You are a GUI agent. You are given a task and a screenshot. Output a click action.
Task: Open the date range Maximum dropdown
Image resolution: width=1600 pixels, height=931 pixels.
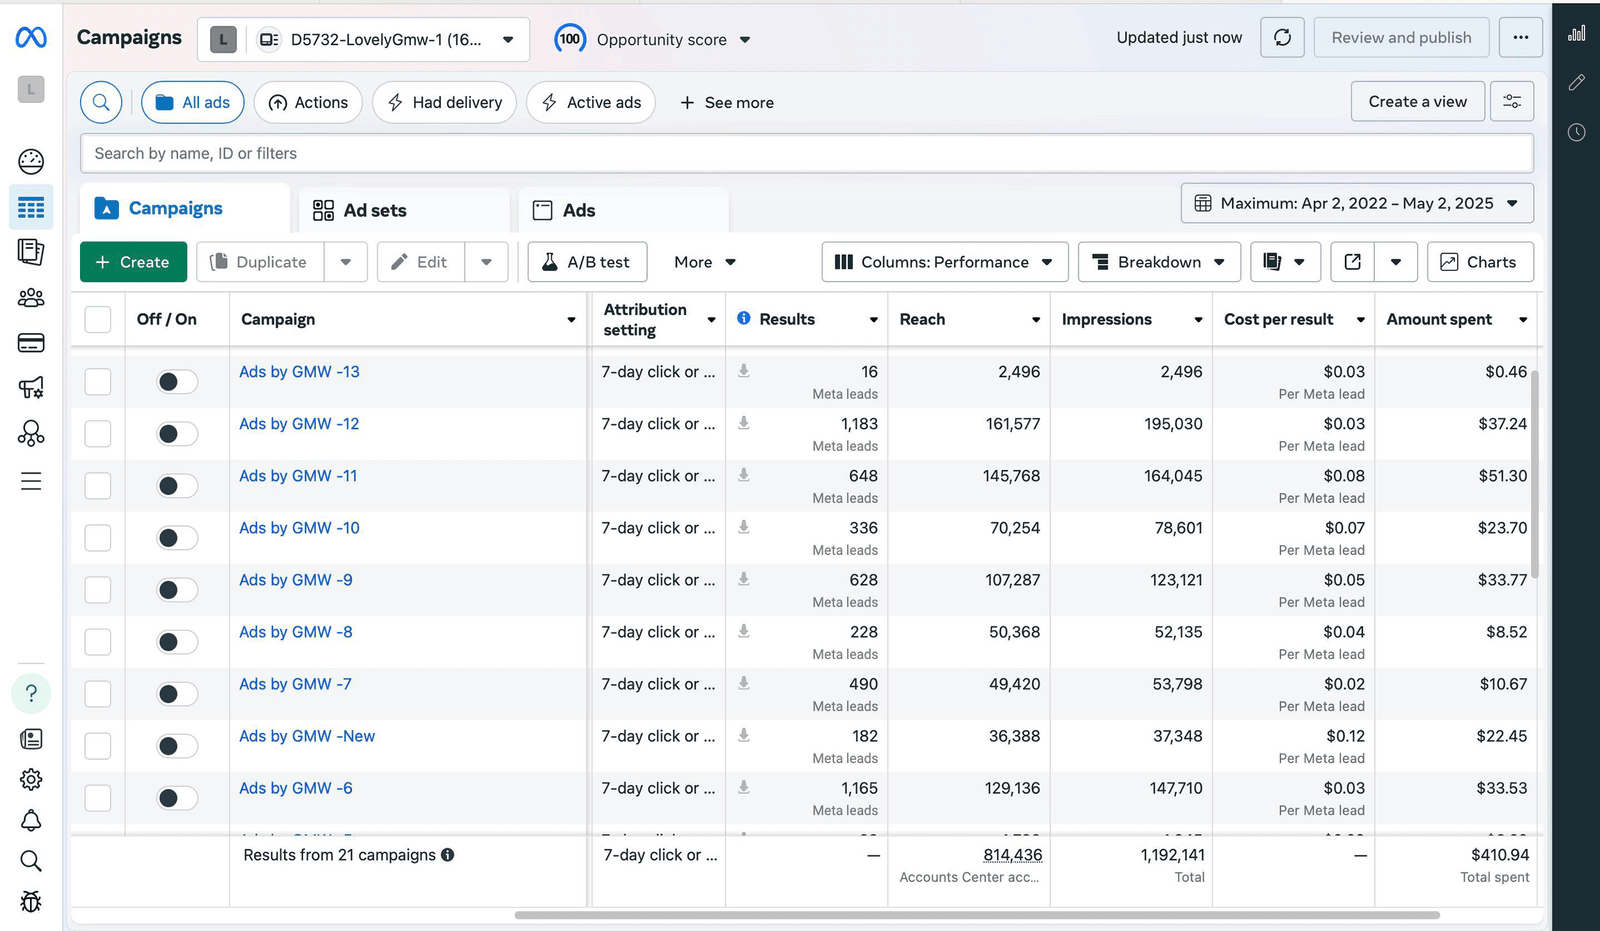[1357, 203]
